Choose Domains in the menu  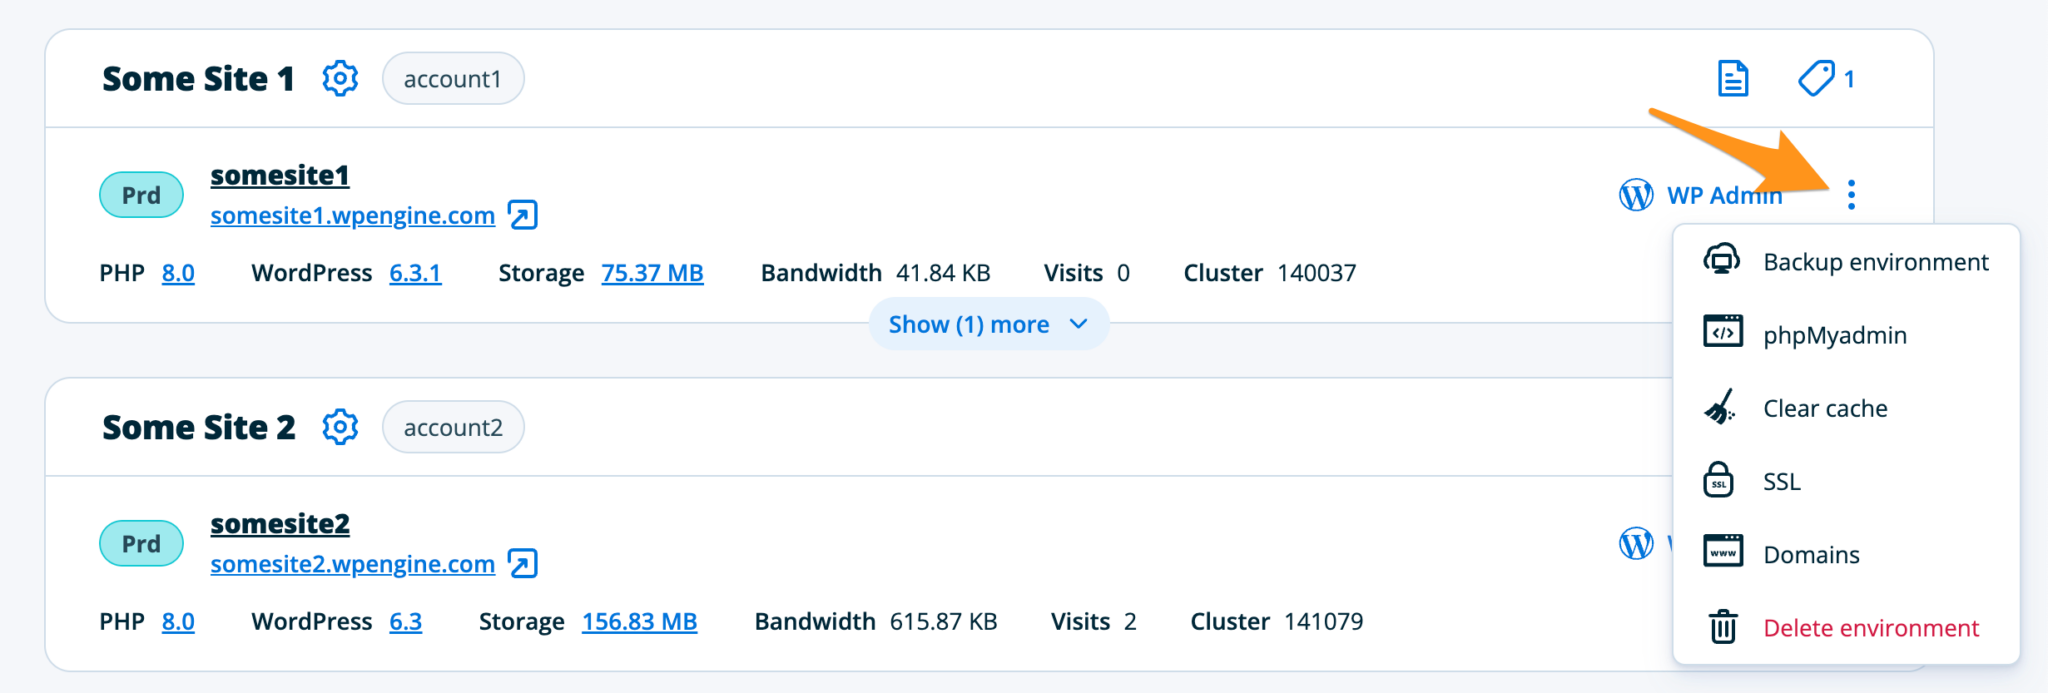pos(1811,555)
